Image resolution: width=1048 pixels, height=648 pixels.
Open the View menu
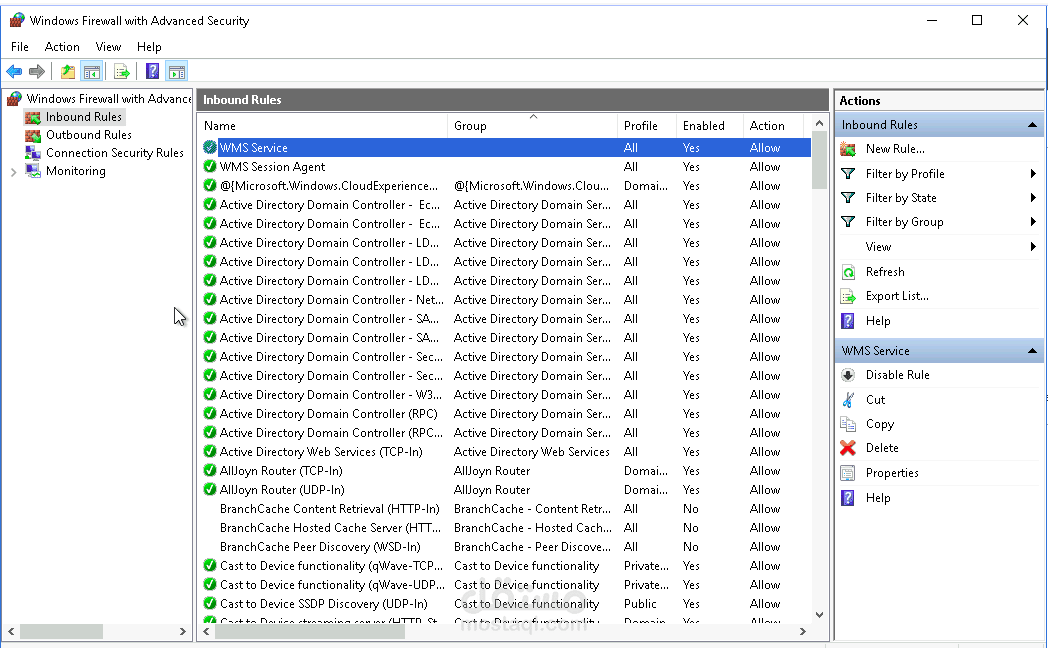108,46
